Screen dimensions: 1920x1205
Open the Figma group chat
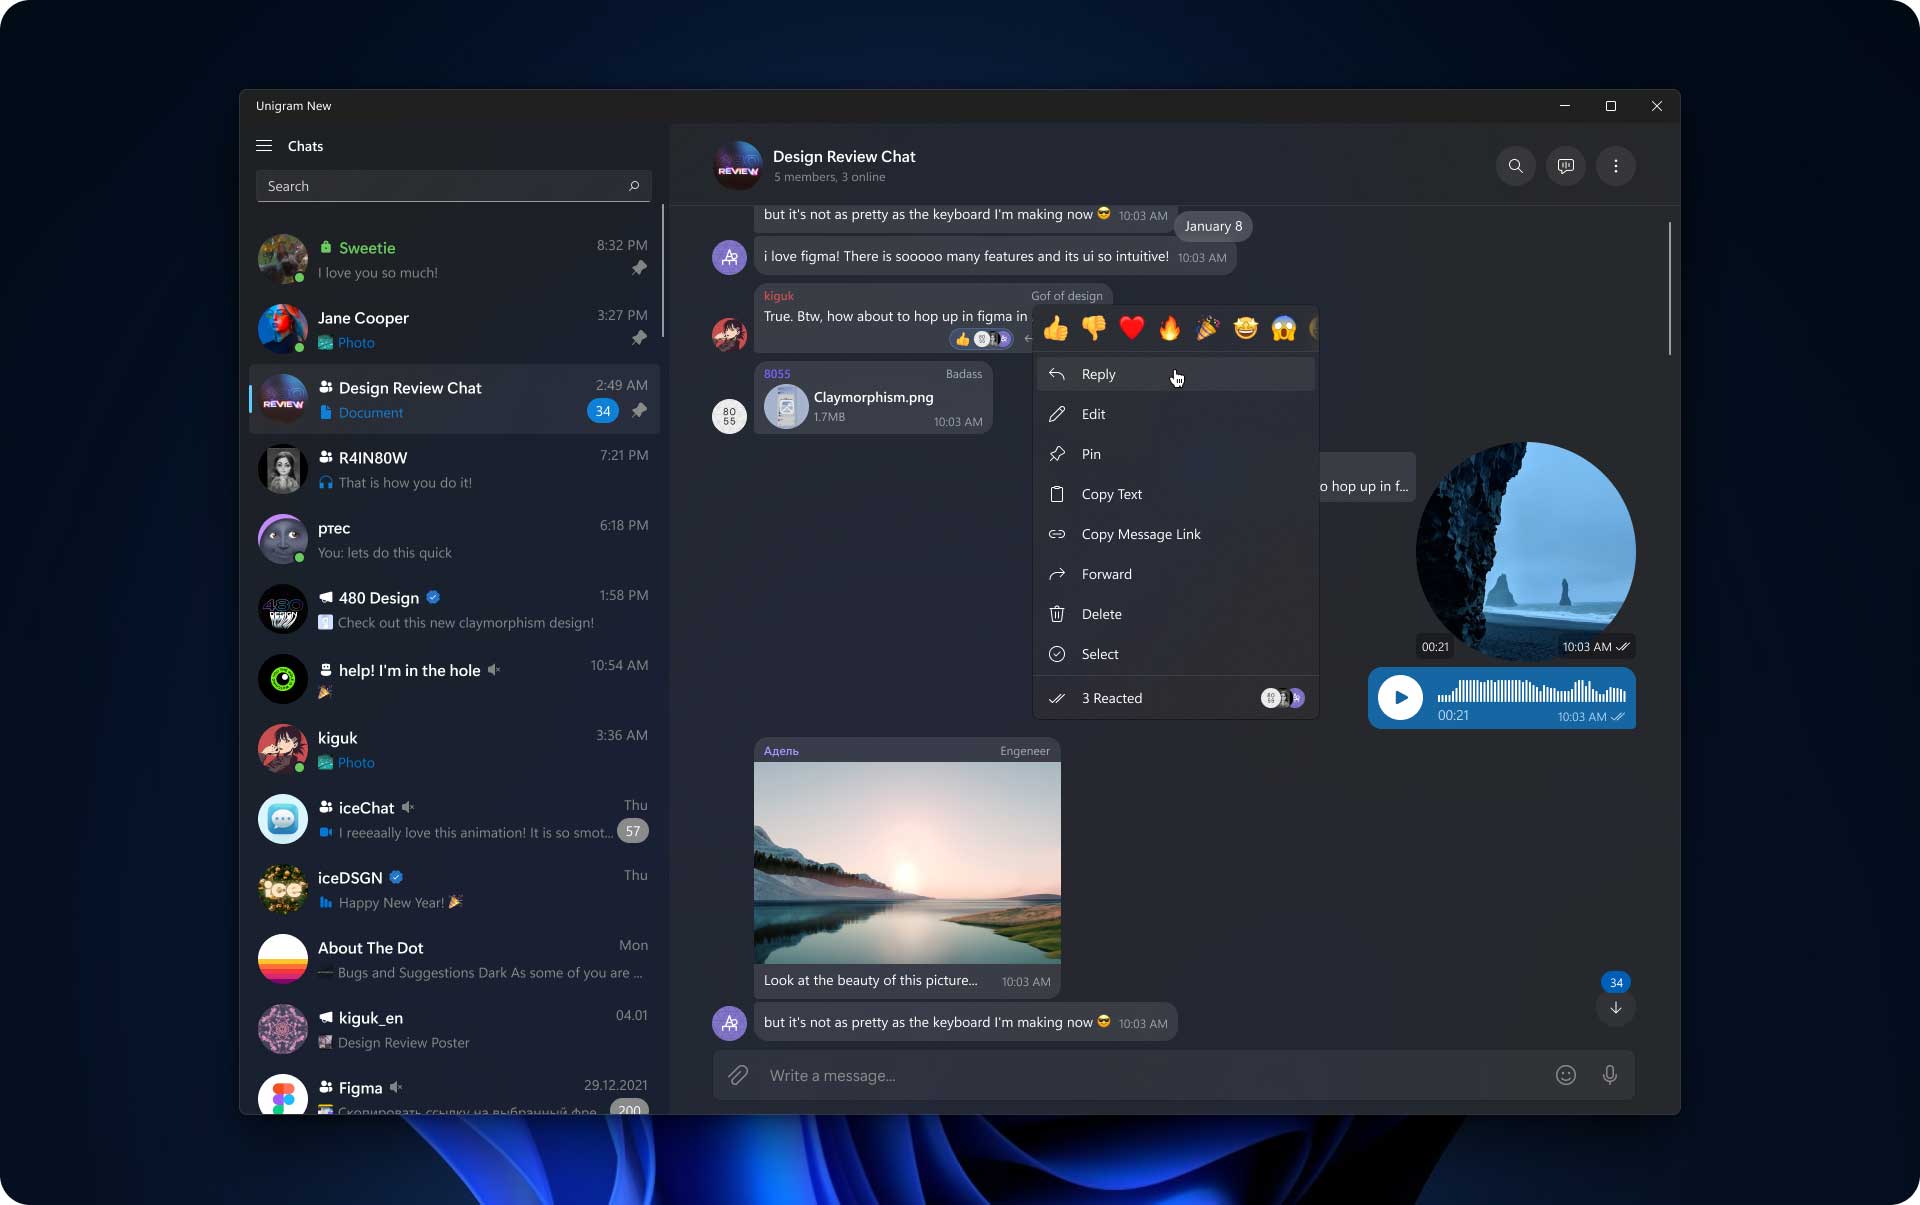454,1090
